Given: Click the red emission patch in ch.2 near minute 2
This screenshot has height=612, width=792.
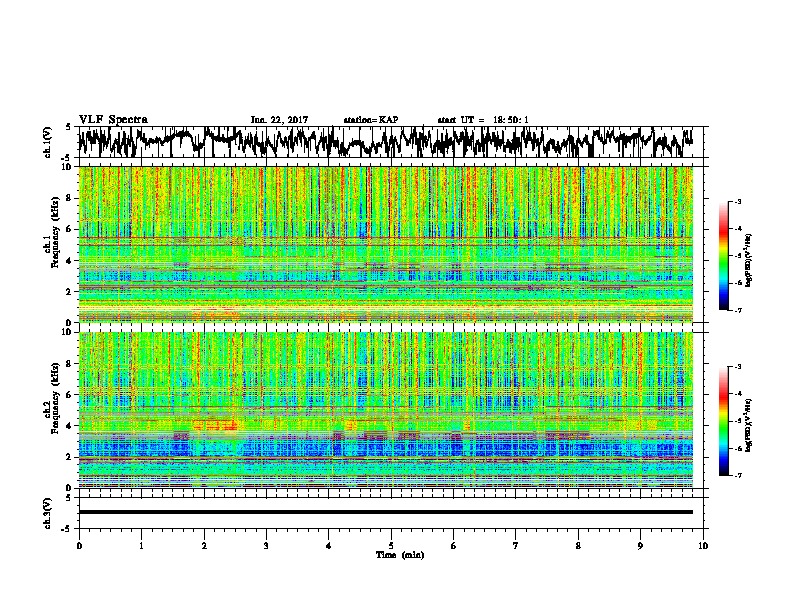Looking at the screenshot, I should click(x=215, y=425).
